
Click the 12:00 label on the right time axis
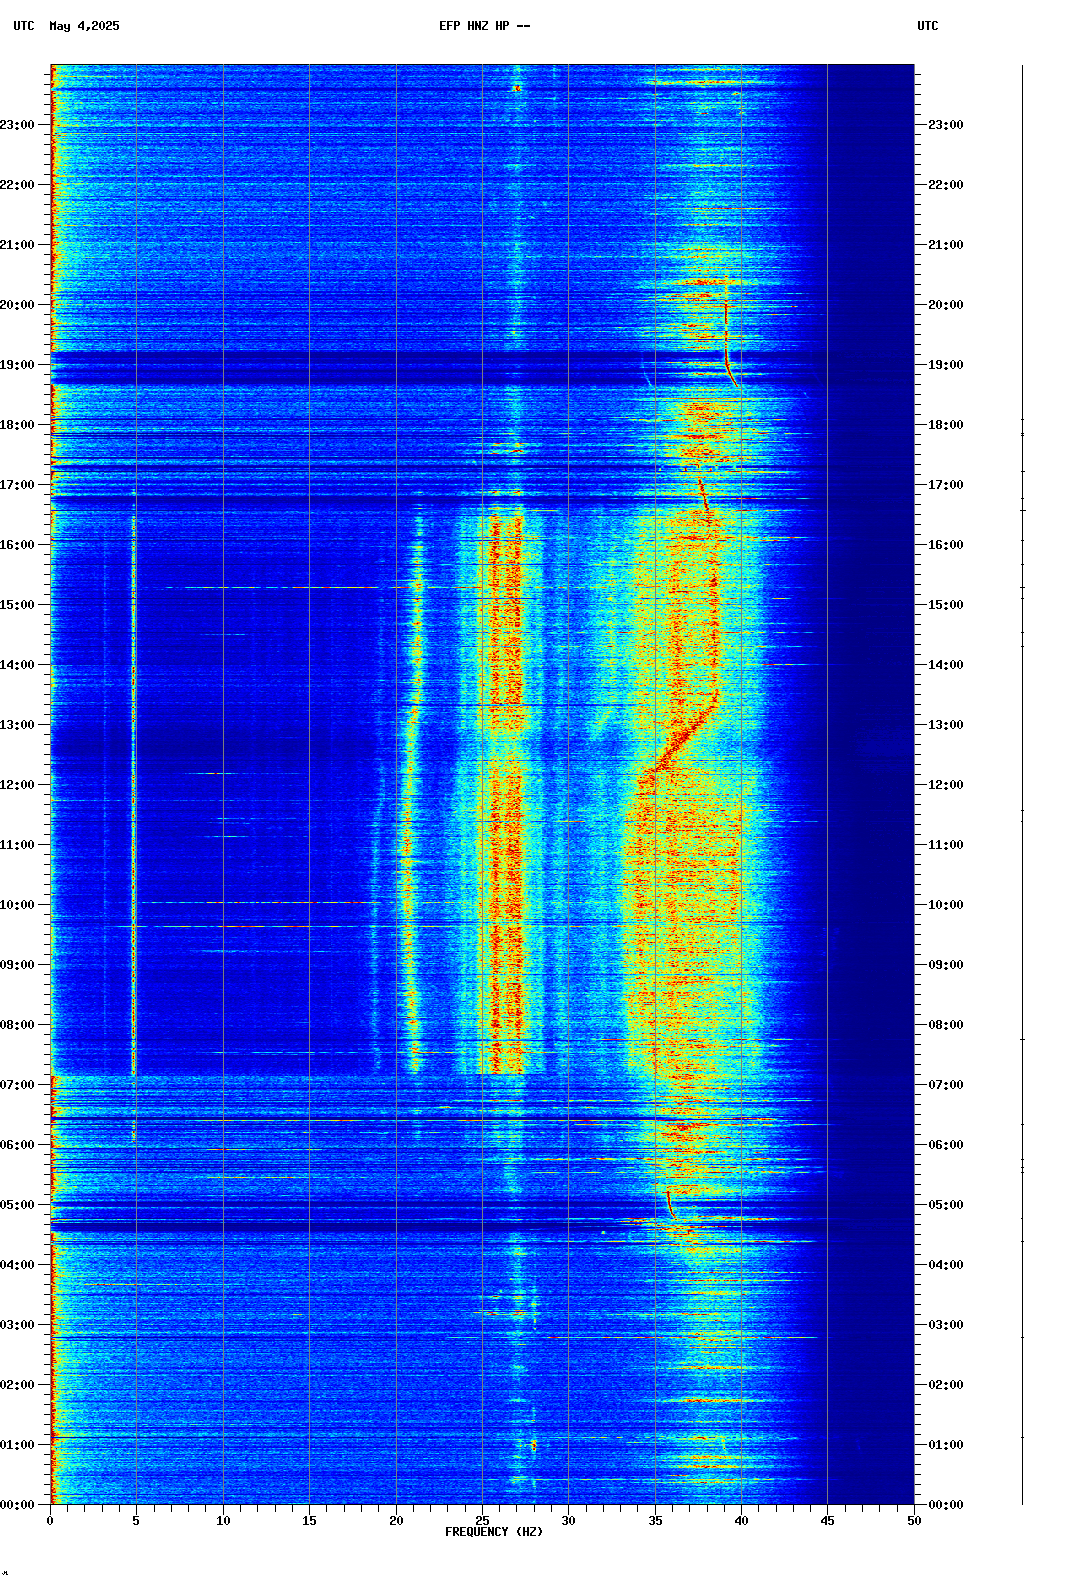(946, 785)
